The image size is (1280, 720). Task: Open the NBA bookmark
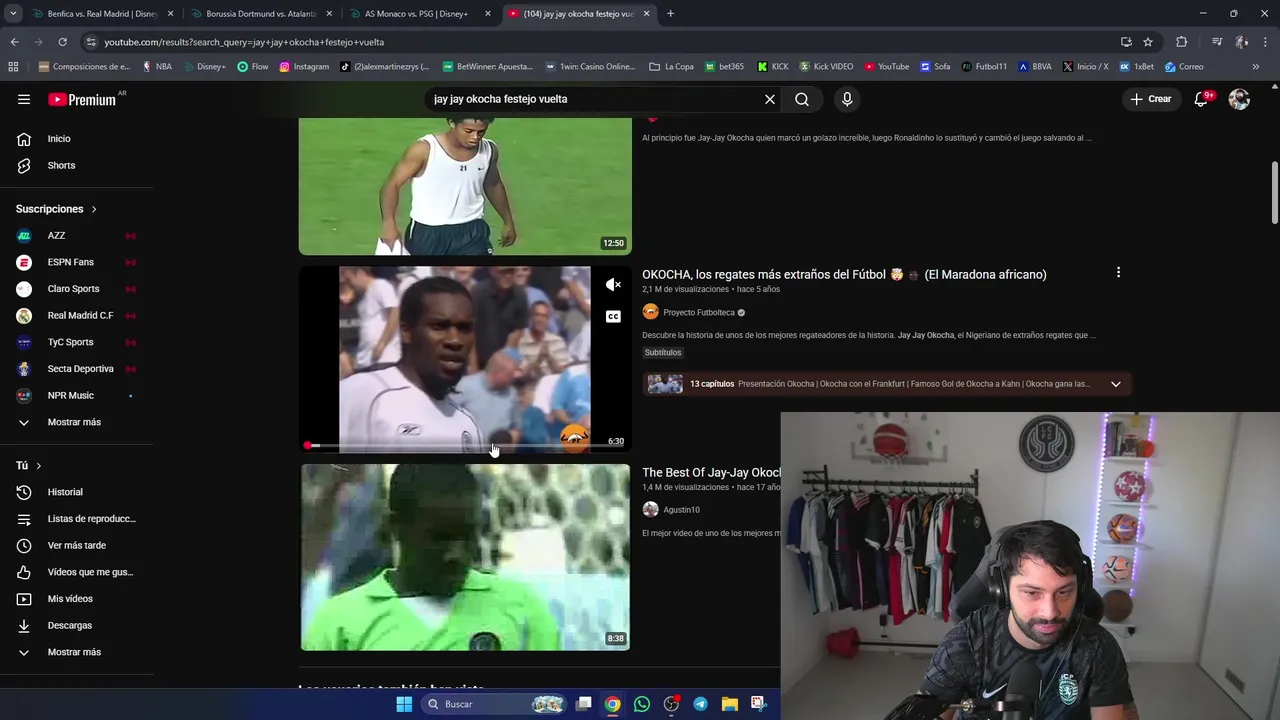click(157, 67)
